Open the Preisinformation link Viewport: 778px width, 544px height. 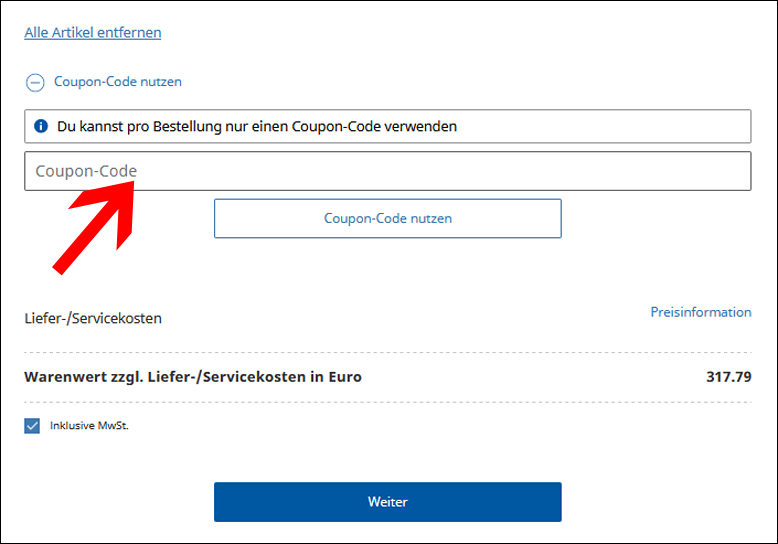pyautogui.click(x=701, y=312)
